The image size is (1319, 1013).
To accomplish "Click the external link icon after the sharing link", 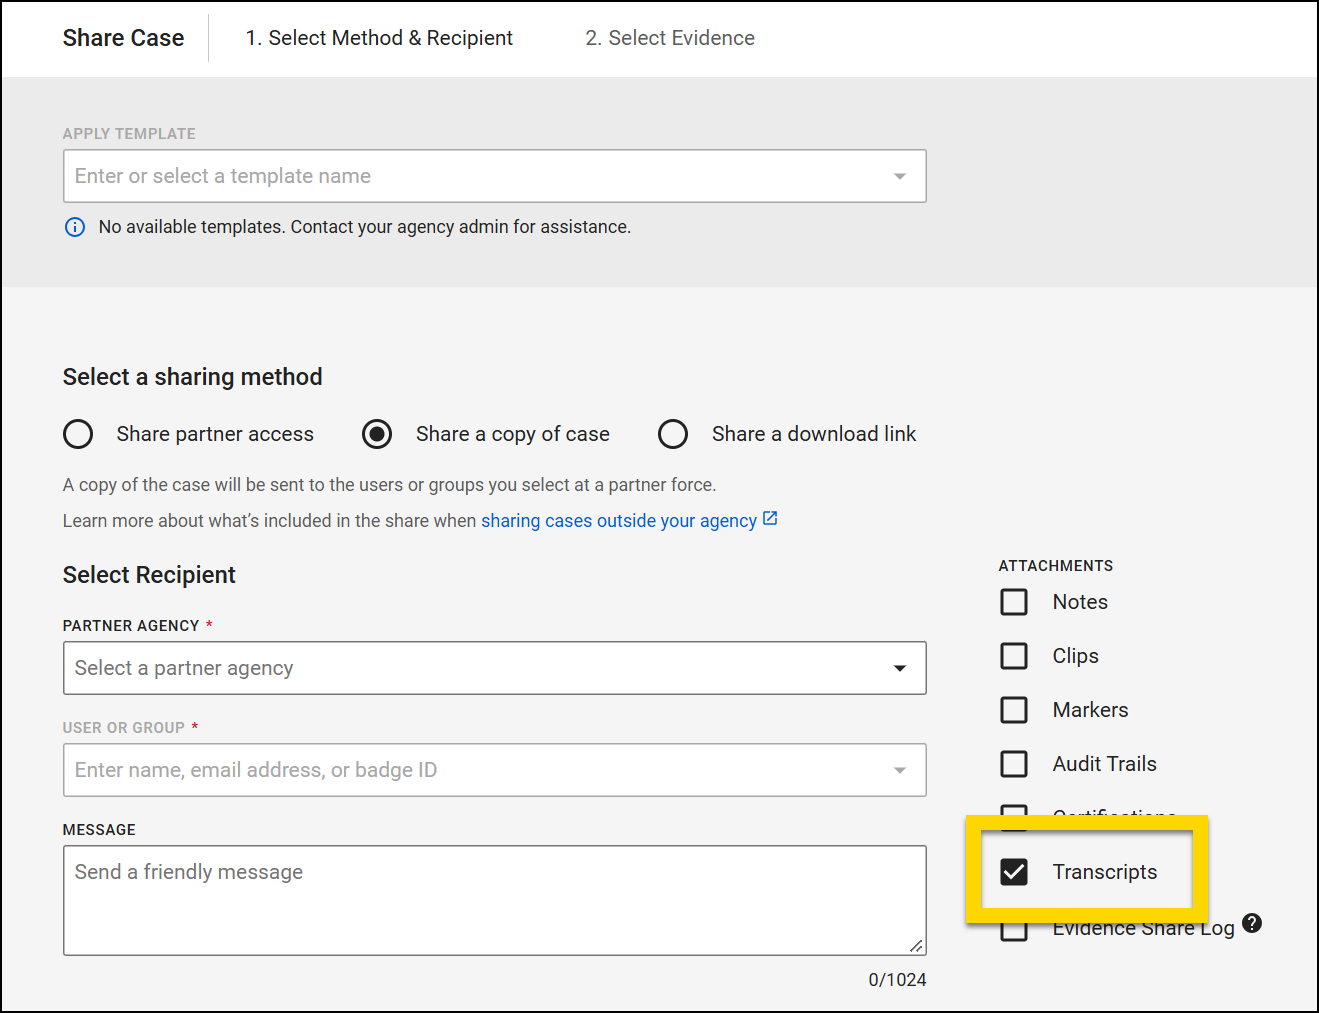I will [769, 519].
